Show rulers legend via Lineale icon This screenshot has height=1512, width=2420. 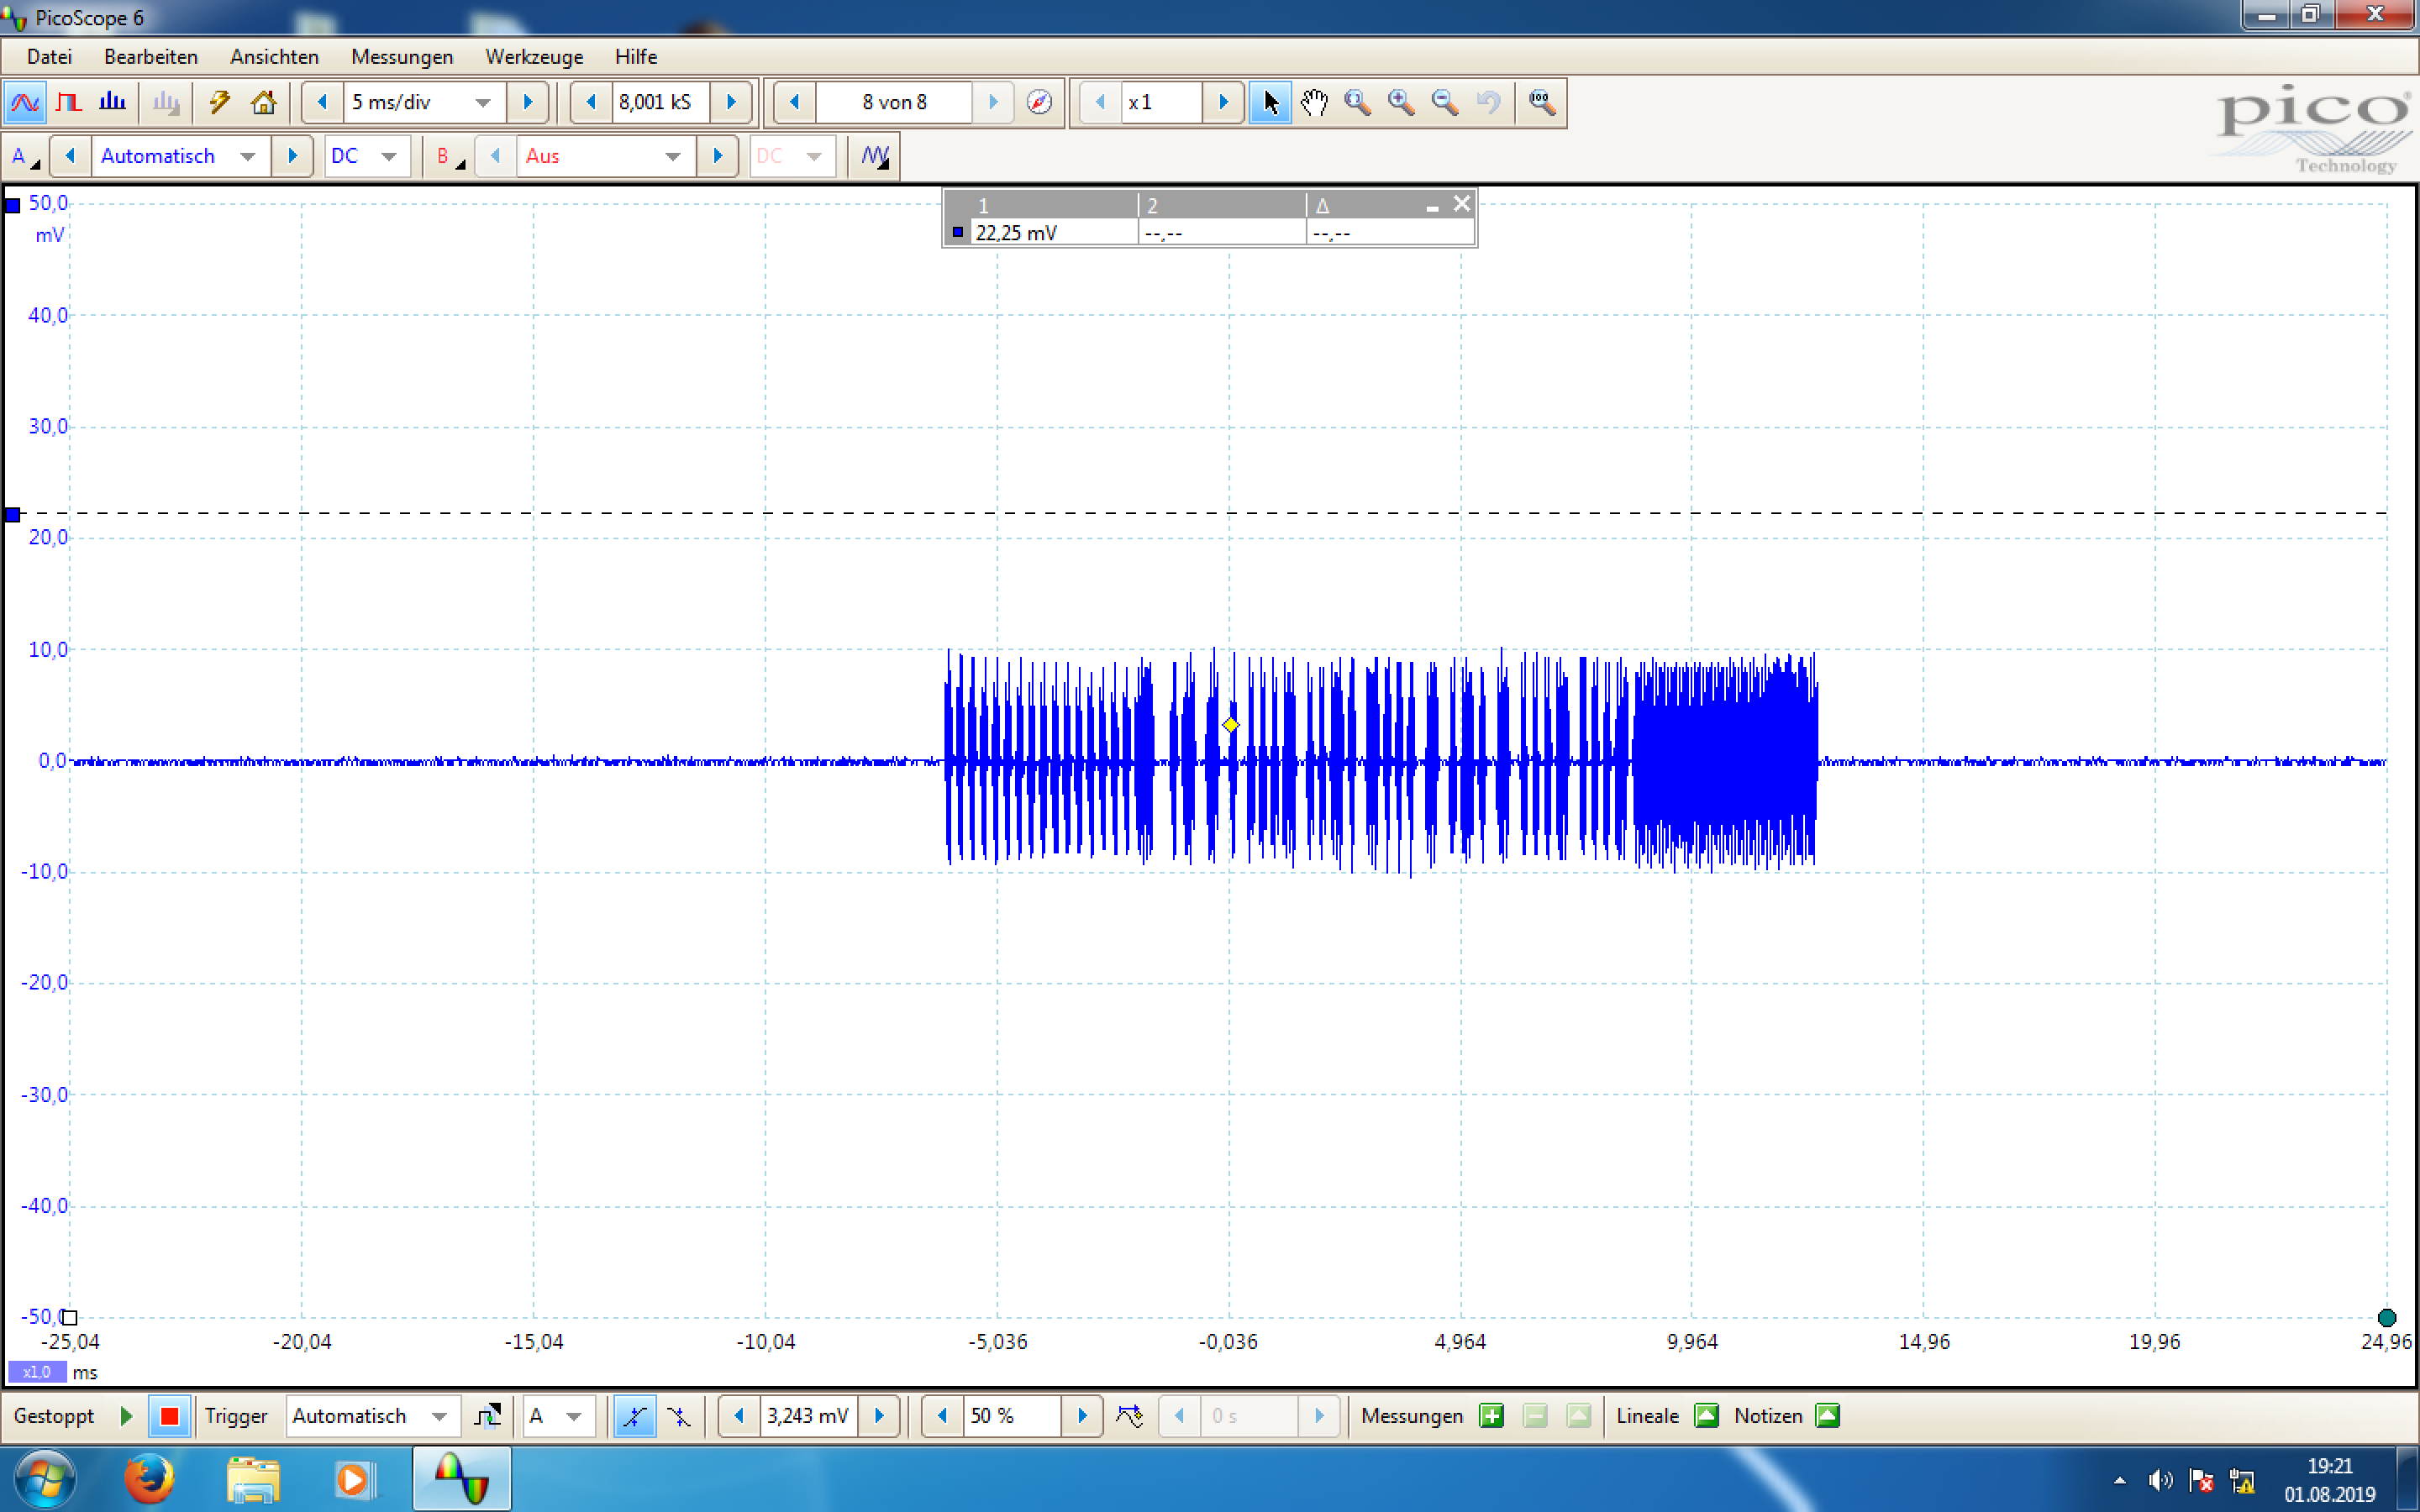point(1706,1416)
